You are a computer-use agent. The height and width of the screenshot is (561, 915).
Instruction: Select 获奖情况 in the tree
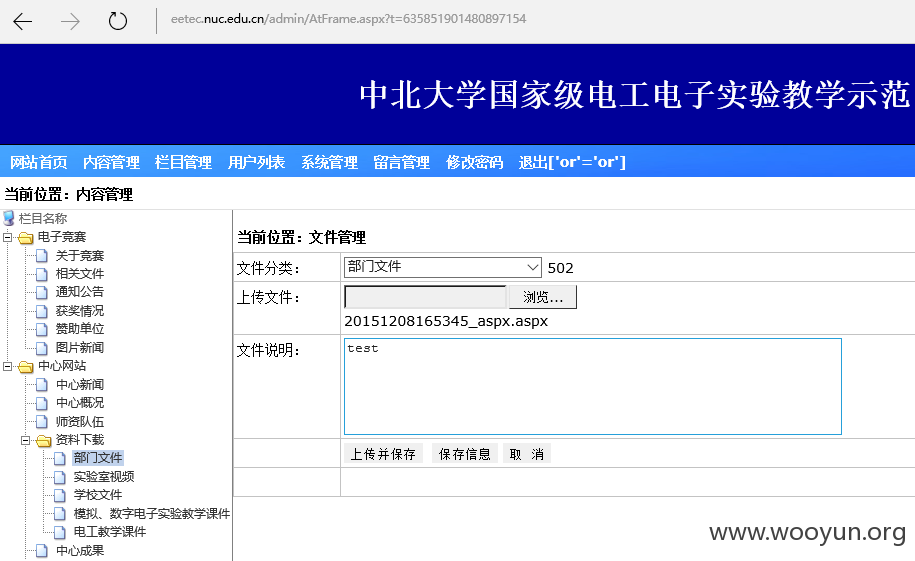click(80, 311)
